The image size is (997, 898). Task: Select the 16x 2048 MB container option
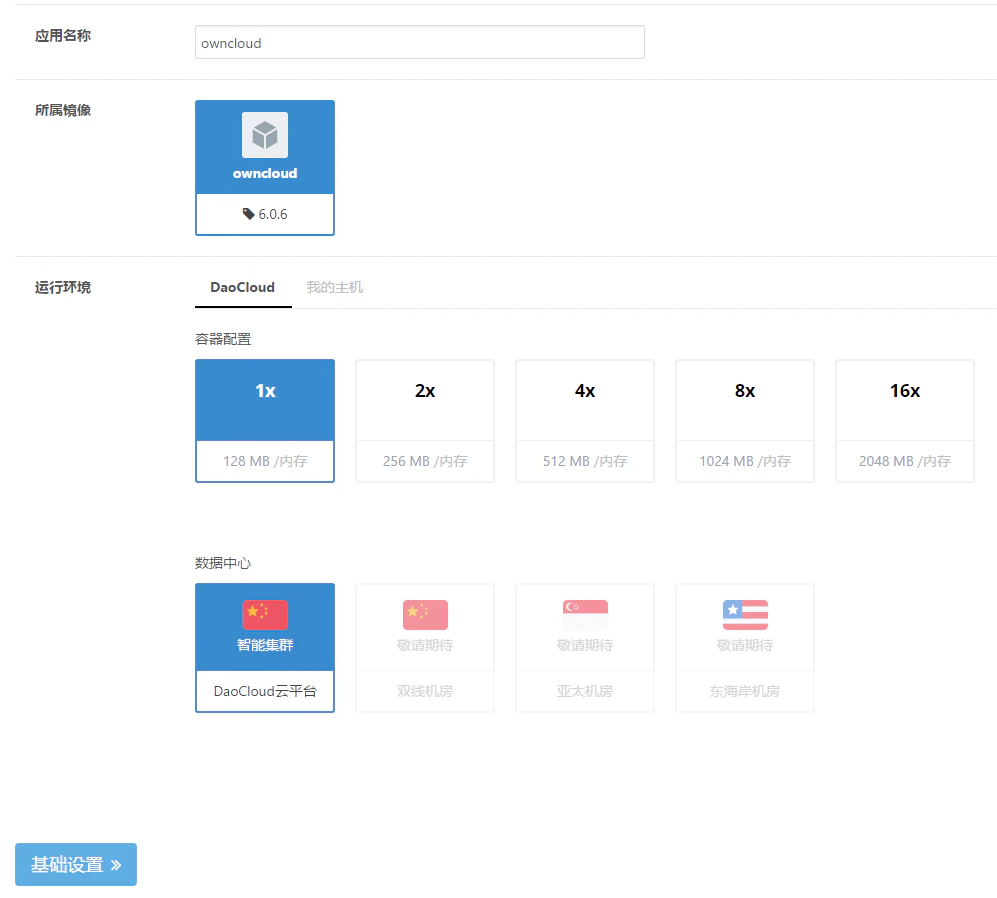pyautogui.click(x=905, y=421)
